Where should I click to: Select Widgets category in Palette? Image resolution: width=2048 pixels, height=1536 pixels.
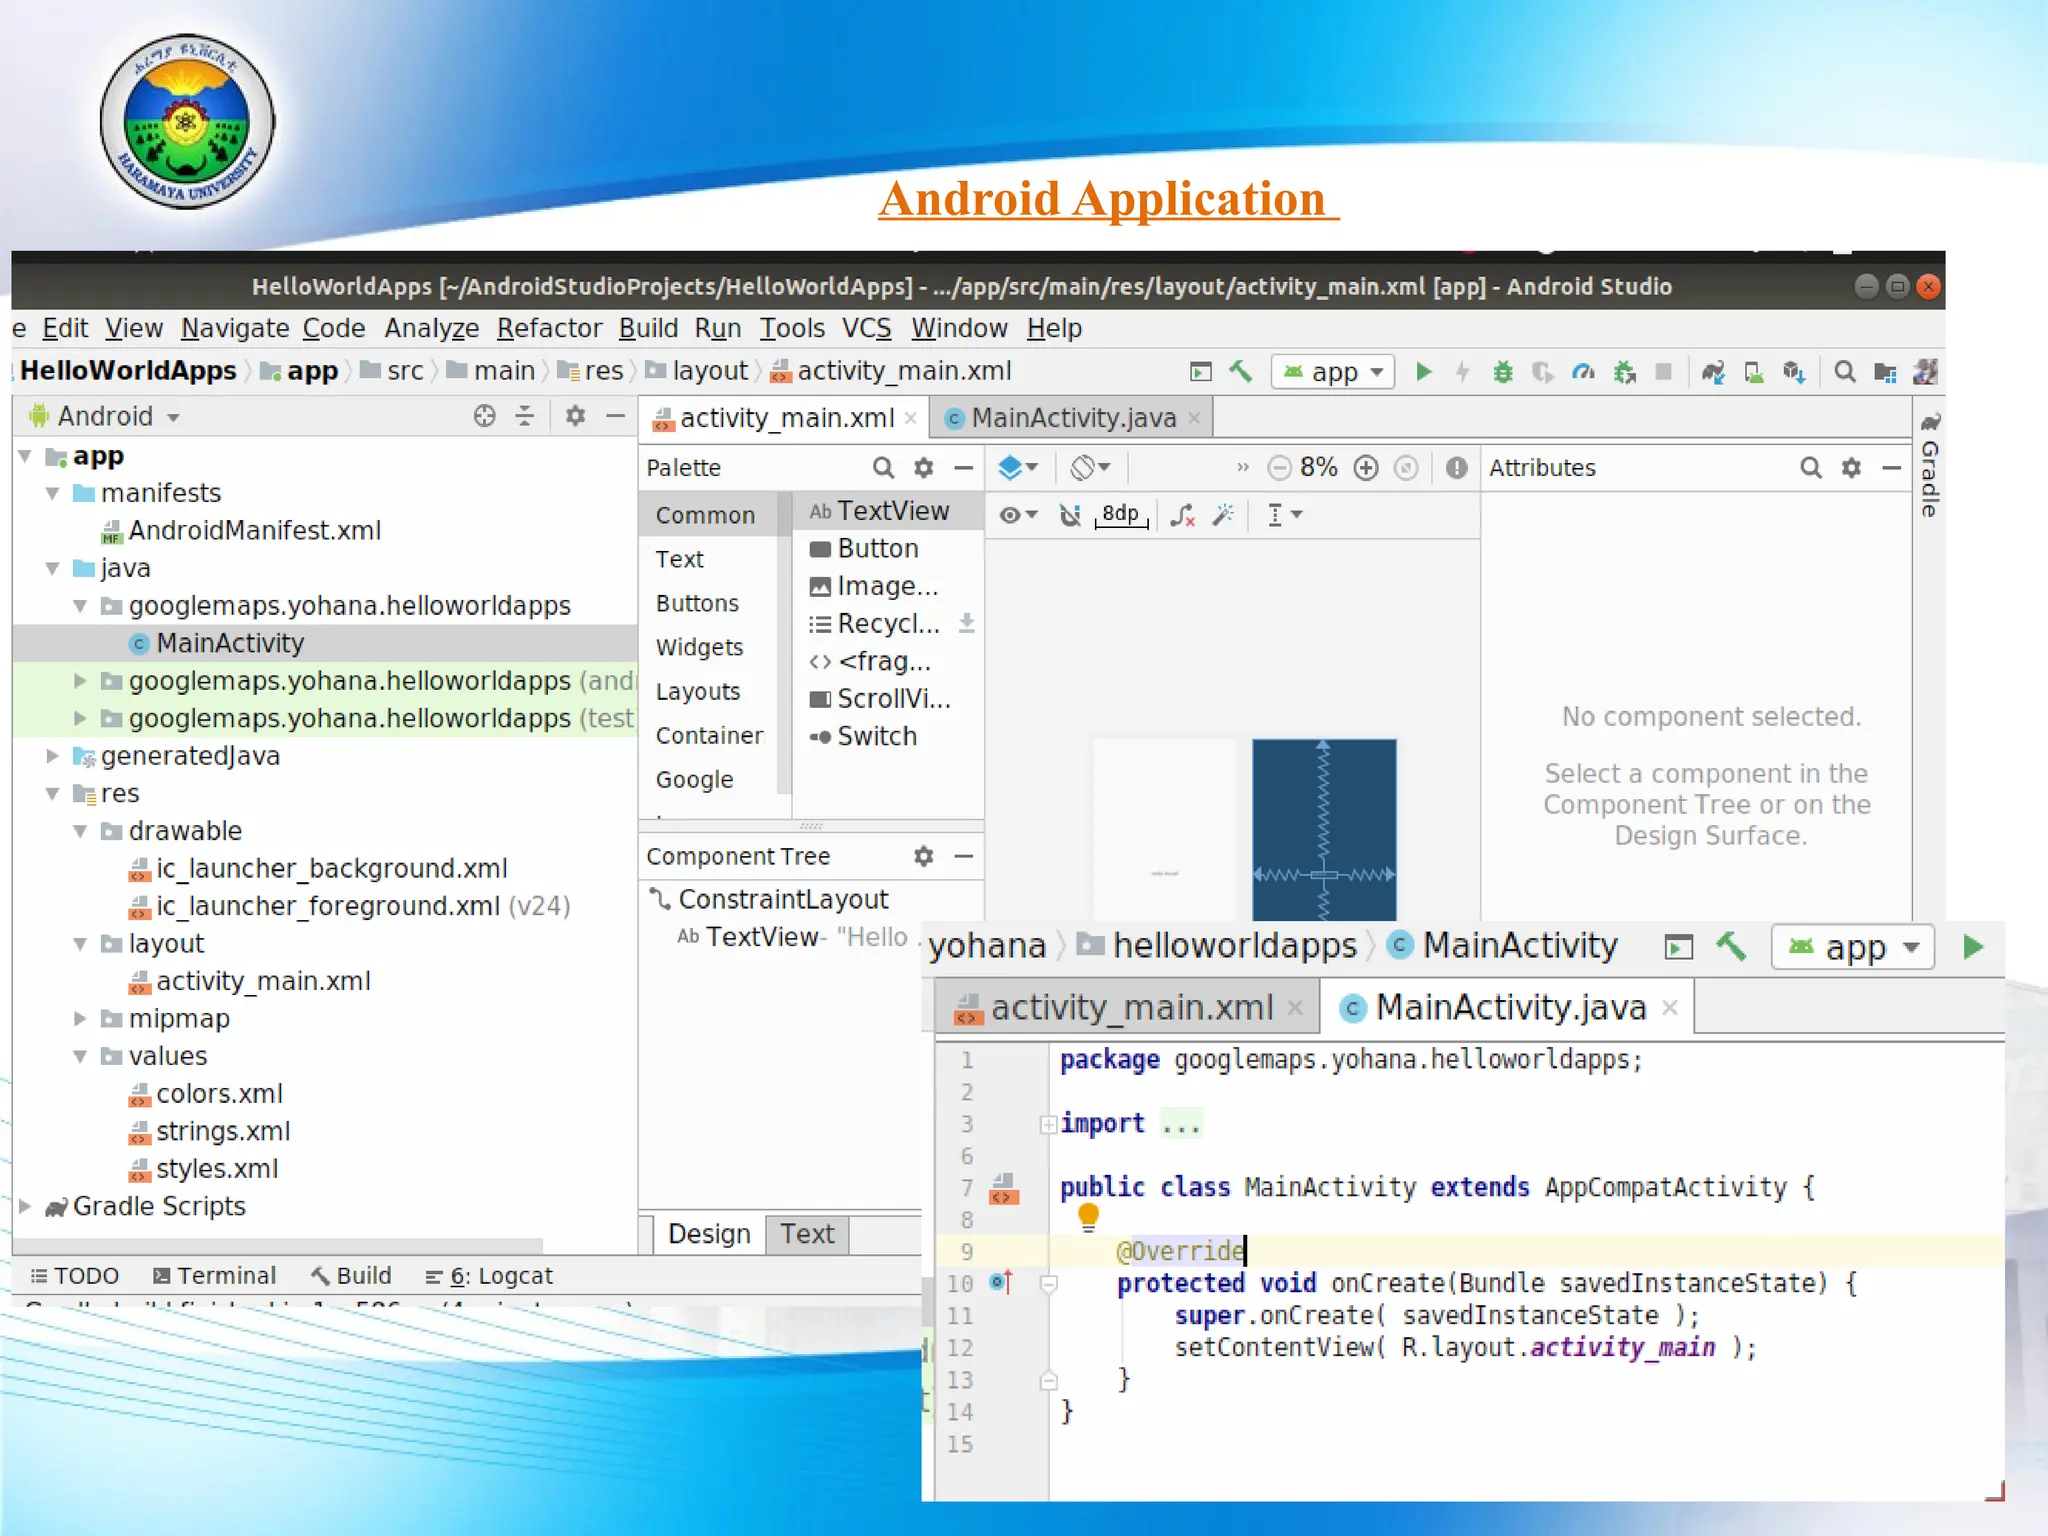coord(699,647)
